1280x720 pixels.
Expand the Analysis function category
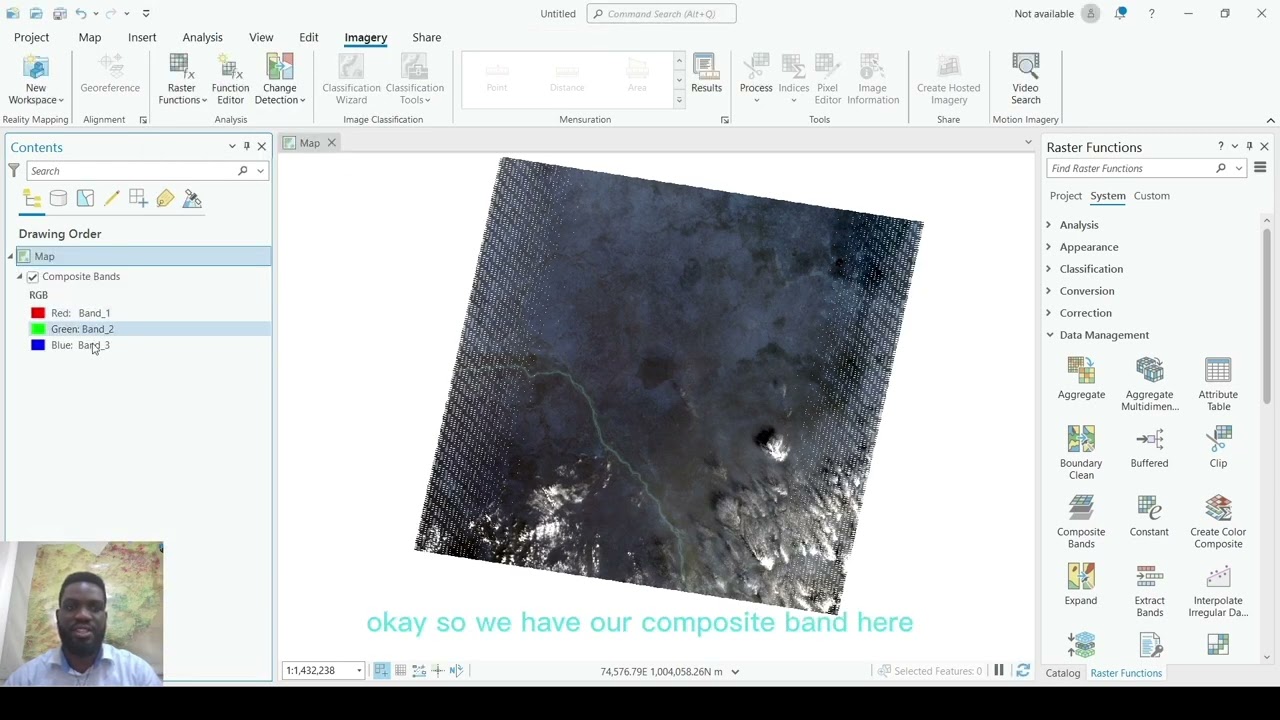[1049, 225]
